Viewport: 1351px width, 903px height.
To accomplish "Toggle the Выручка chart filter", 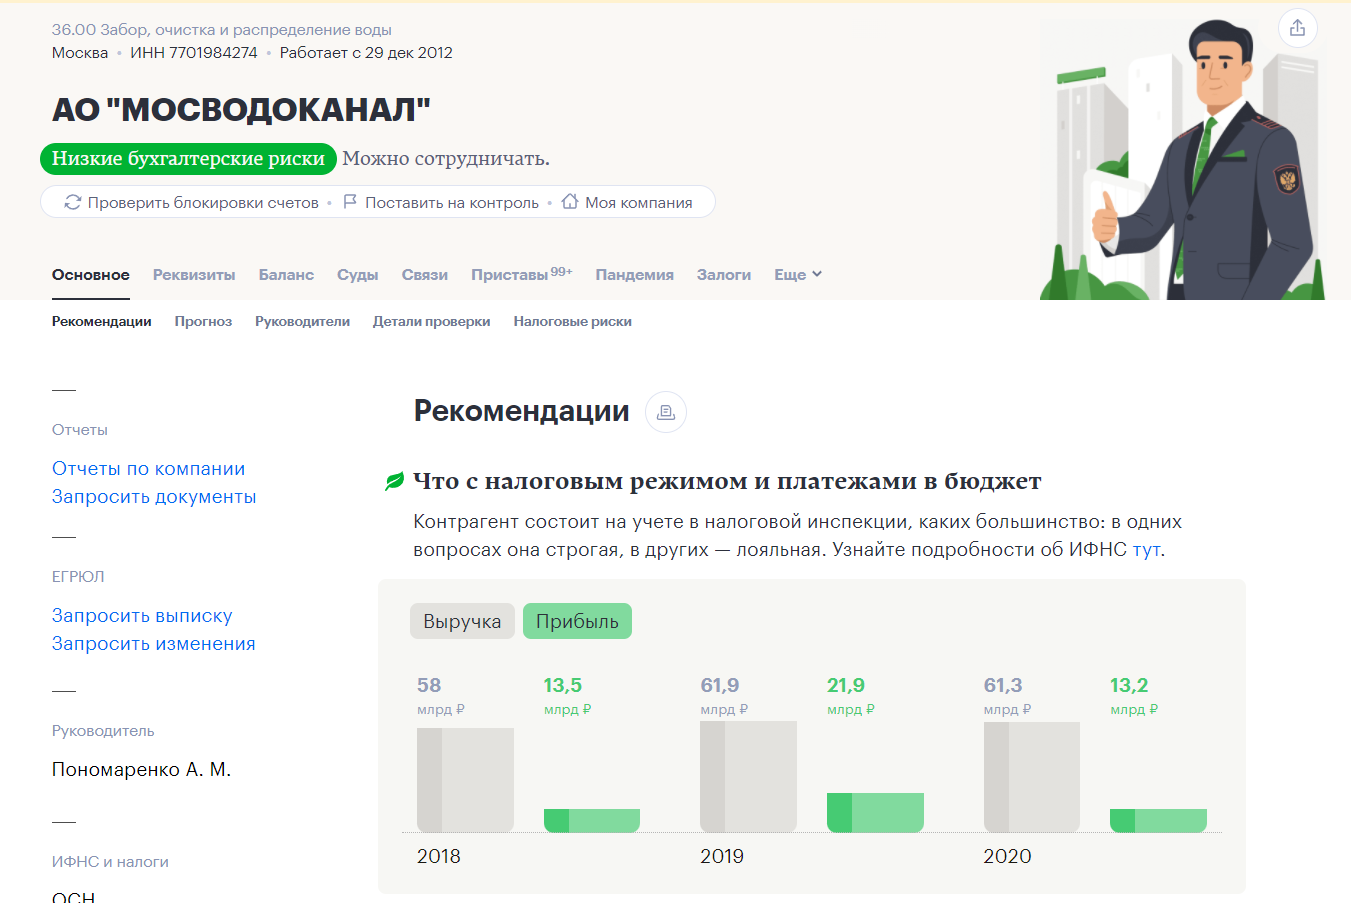I will pyautogui.click(x=462, y=621).
